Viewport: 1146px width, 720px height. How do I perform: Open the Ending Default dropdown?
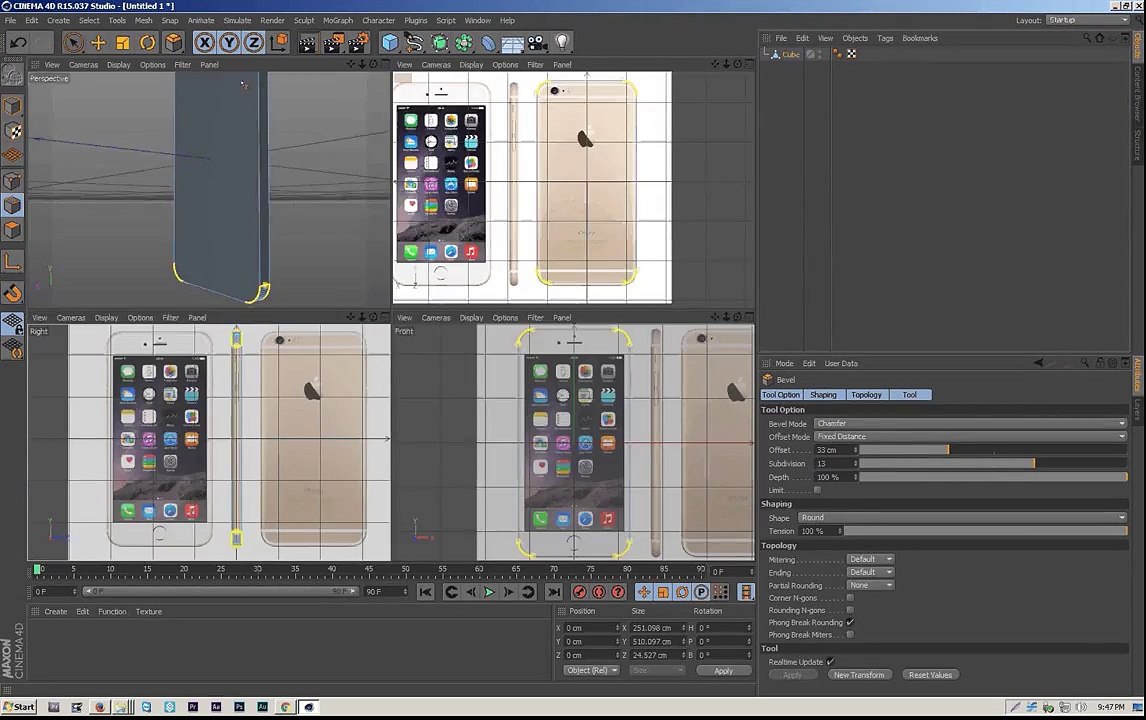[x=870, y=572]
